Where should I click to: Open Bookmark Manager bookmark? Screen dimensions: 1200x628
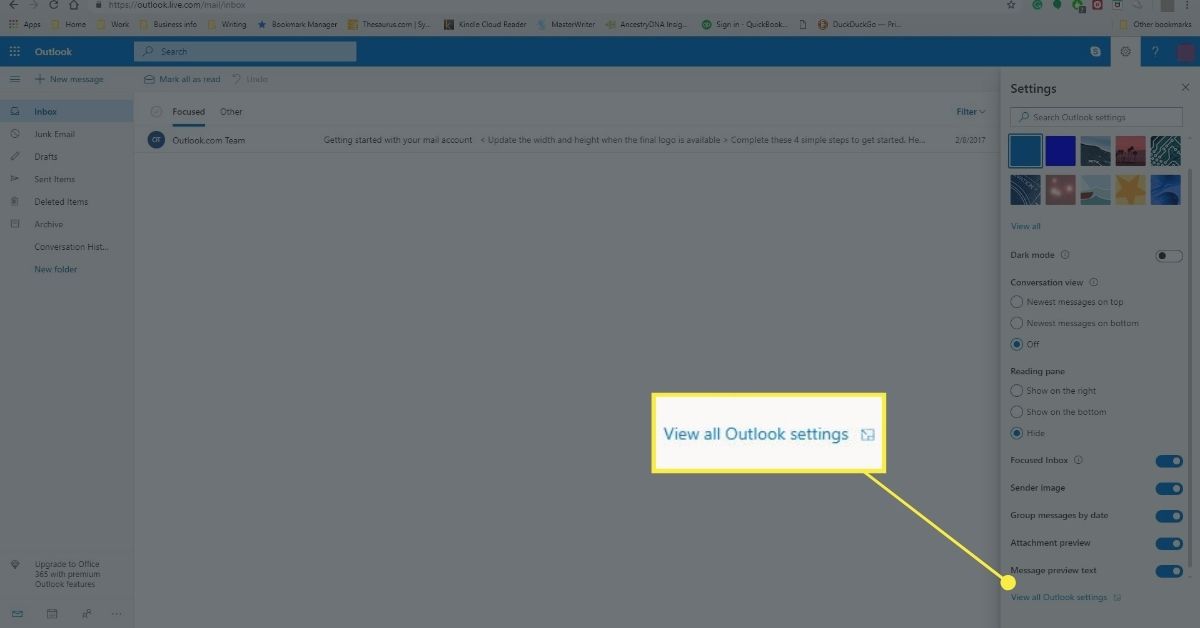click(x=298, y=23)
